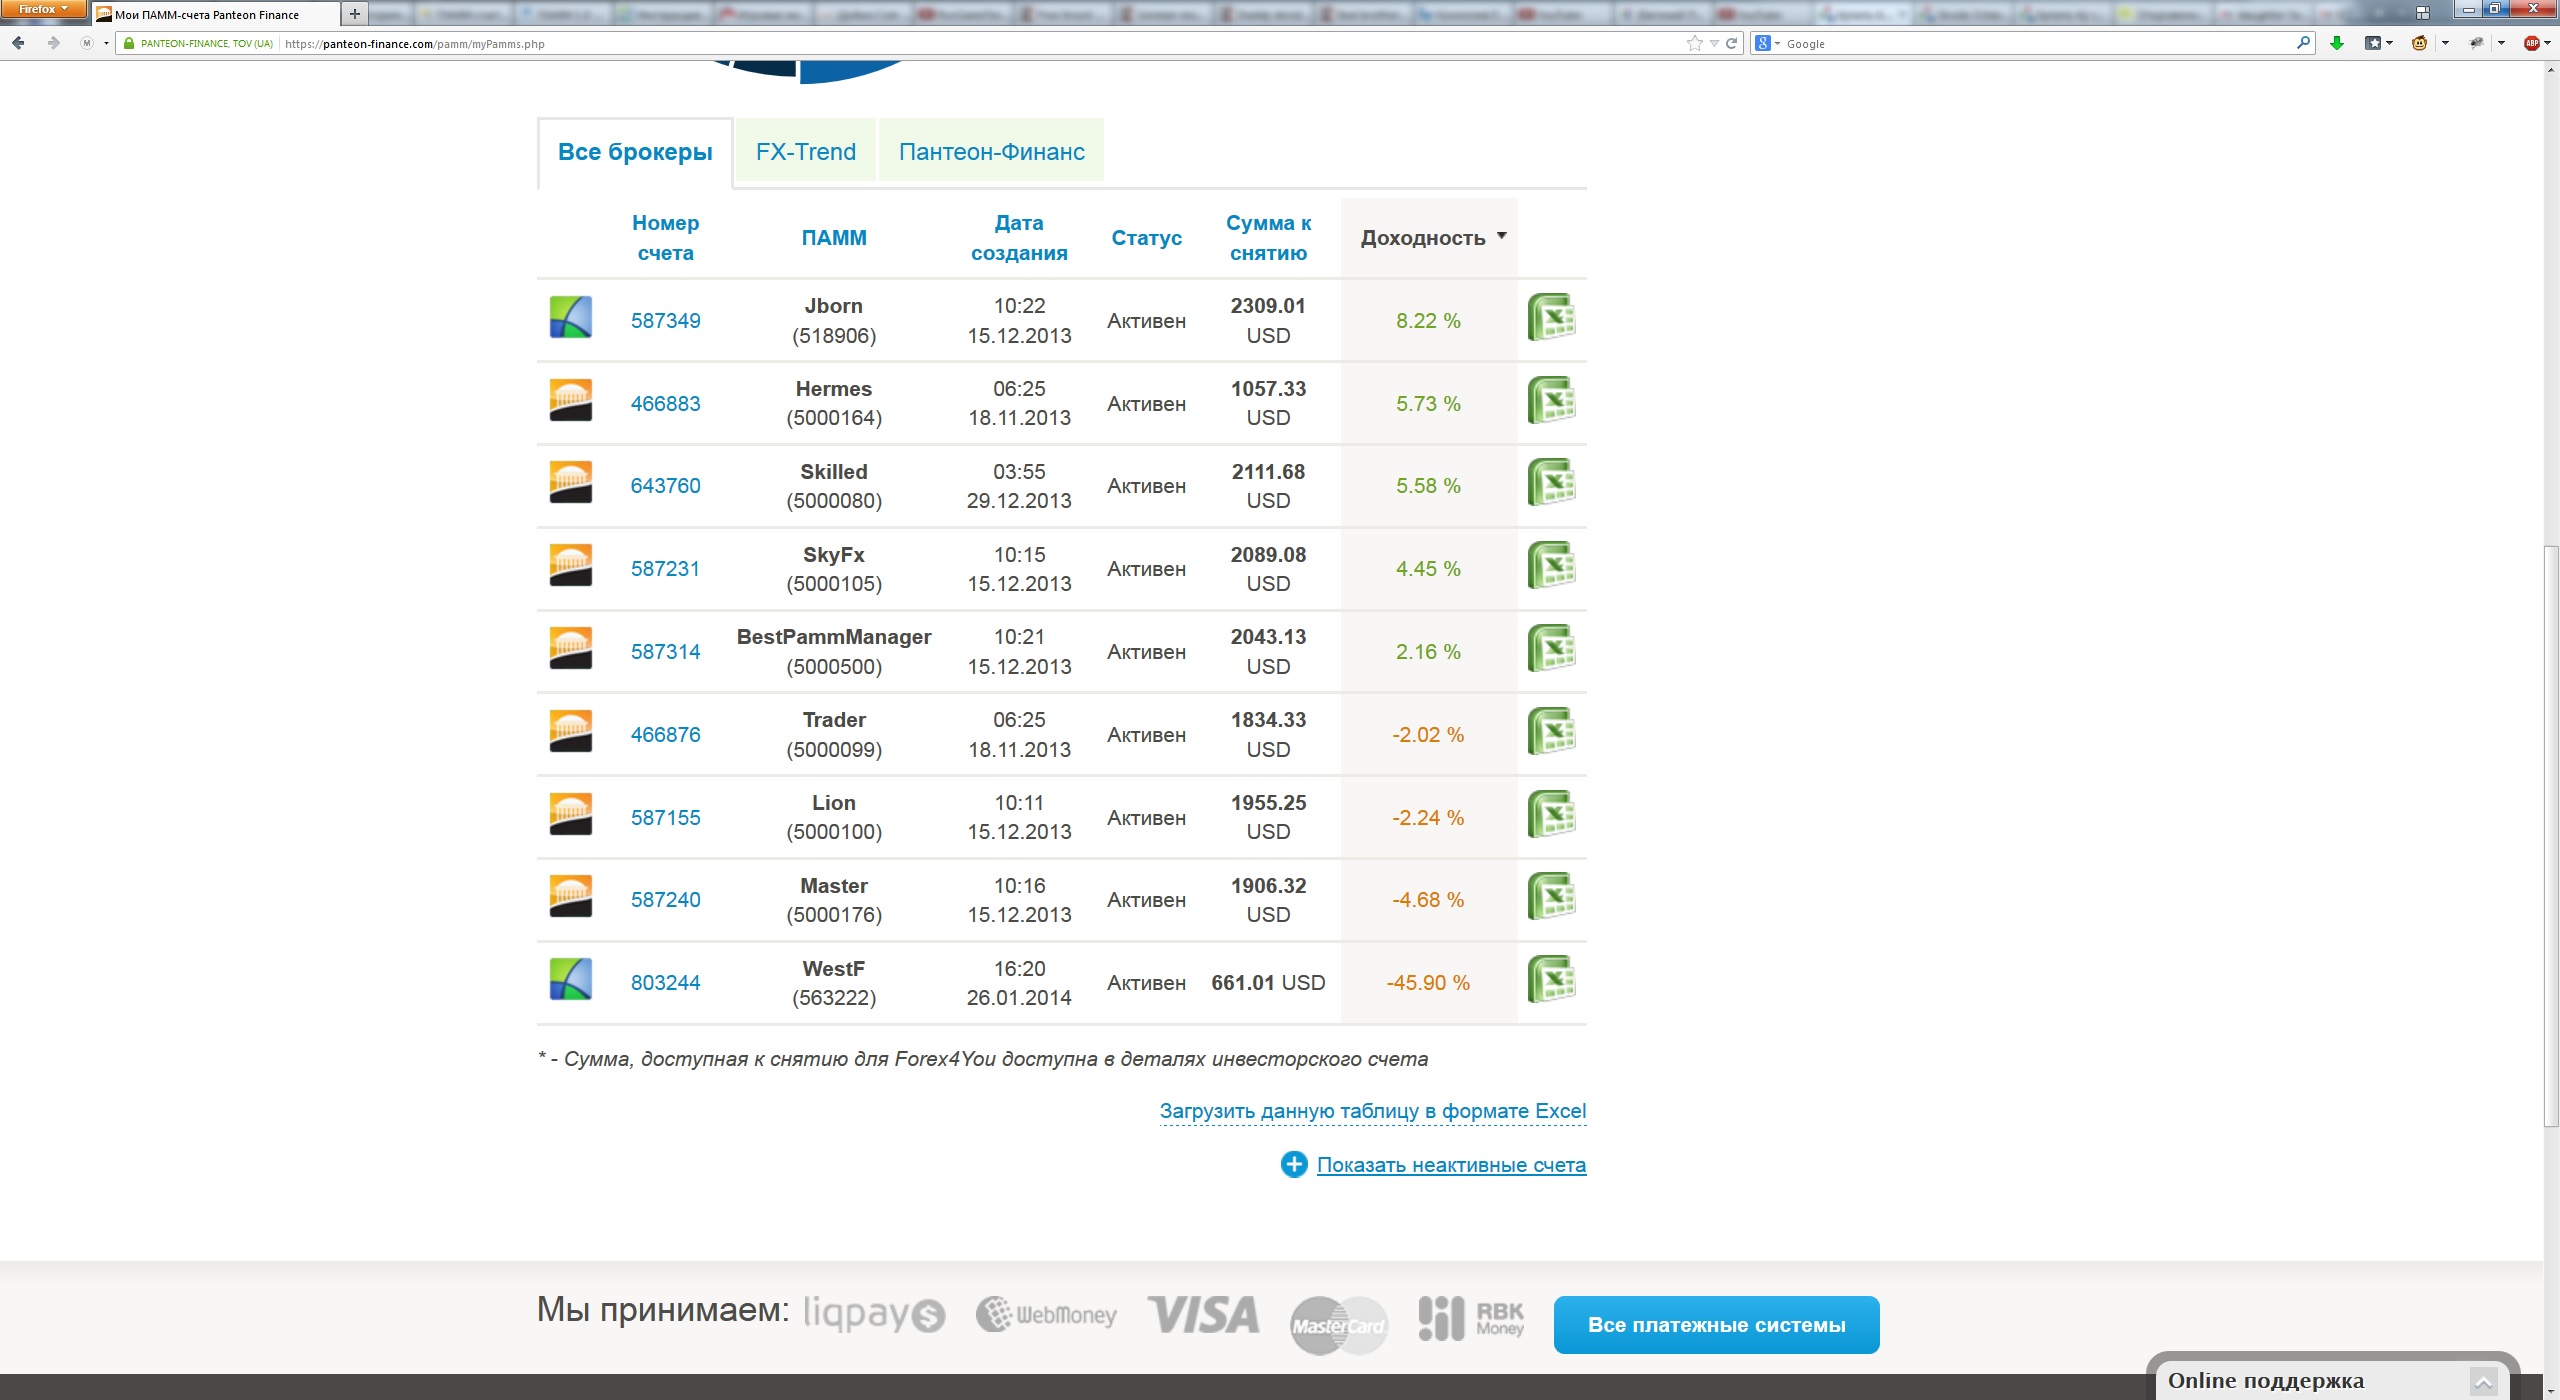Bookmark page with star icon
The image size is (2560, 1400).
[x=1693, y=43]
